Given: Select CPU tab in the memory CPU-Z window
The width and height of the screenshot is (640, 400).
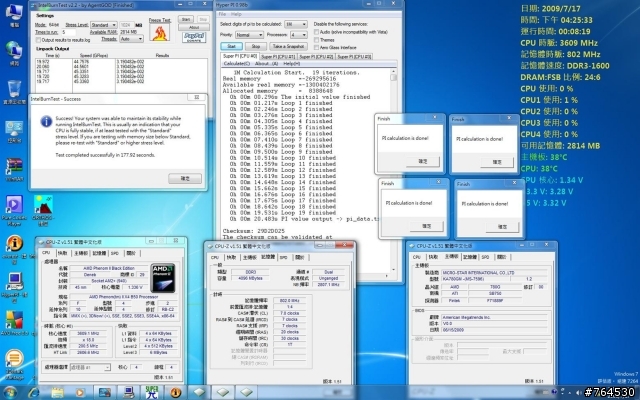Looking at the screenshot, I should pos(215,257).
